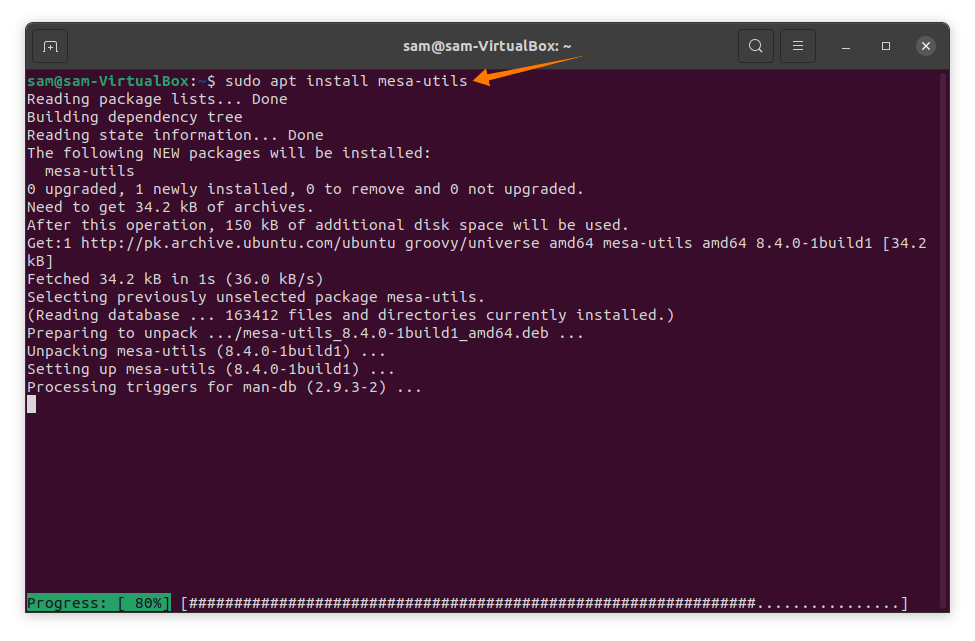Click the 'Setting up mesa-utils' line
The width and height of the screenshot is (975, 641).
point(211,369)
